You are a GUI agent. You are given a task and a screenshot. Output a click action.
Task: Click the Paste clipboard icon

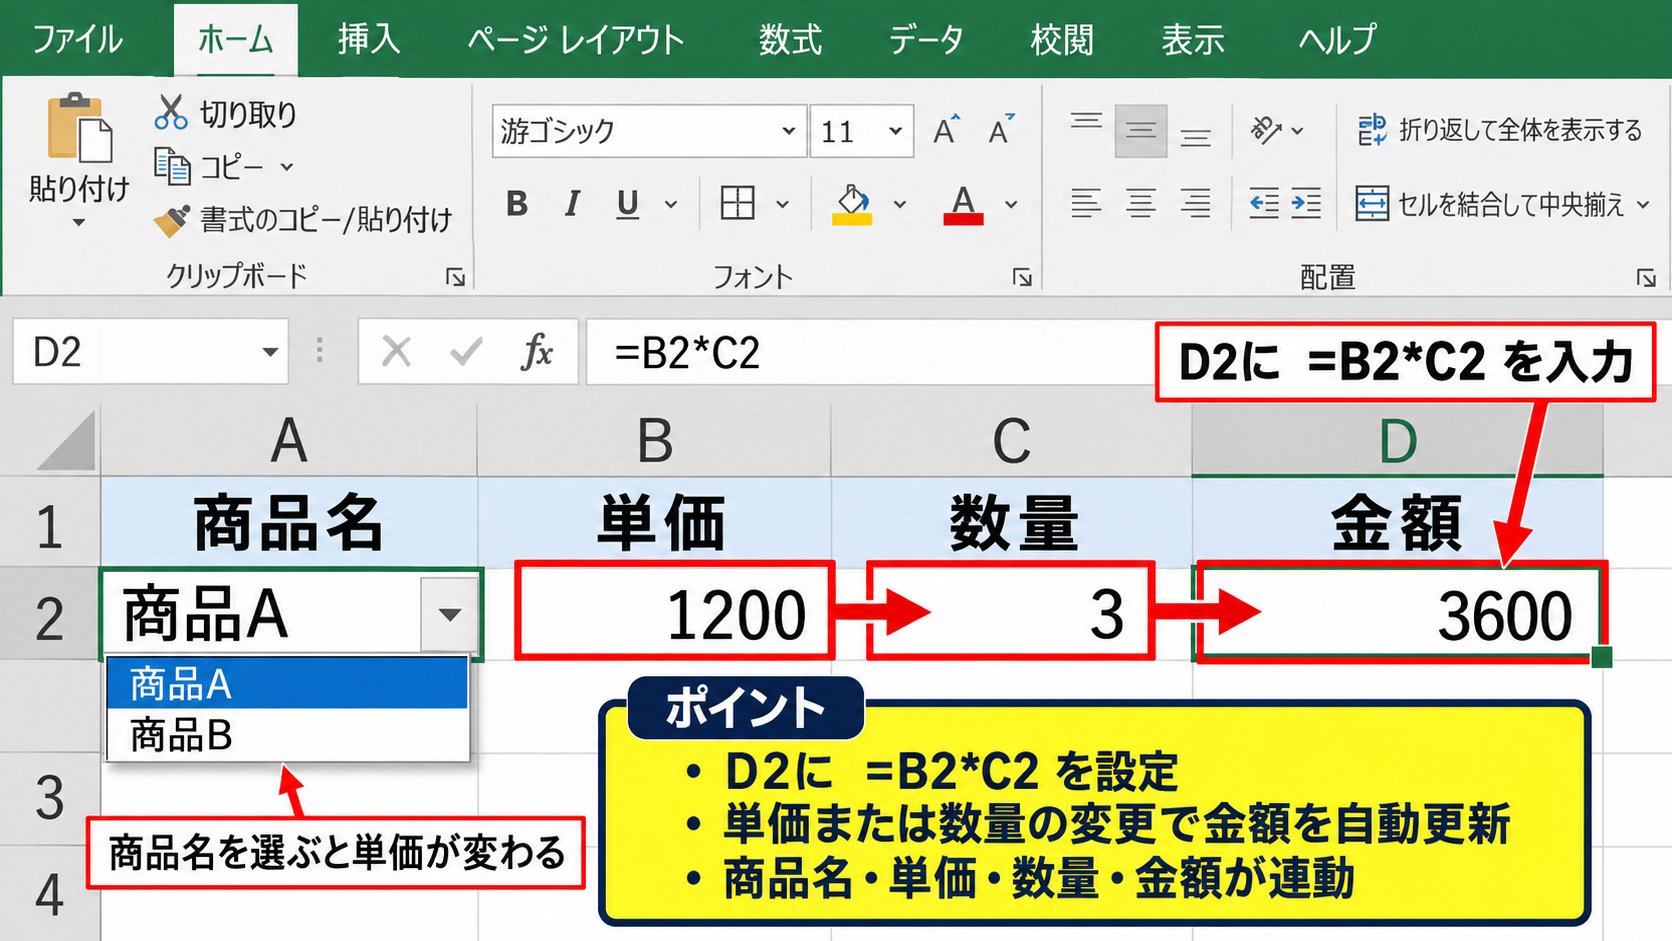[x=79, y=128]
